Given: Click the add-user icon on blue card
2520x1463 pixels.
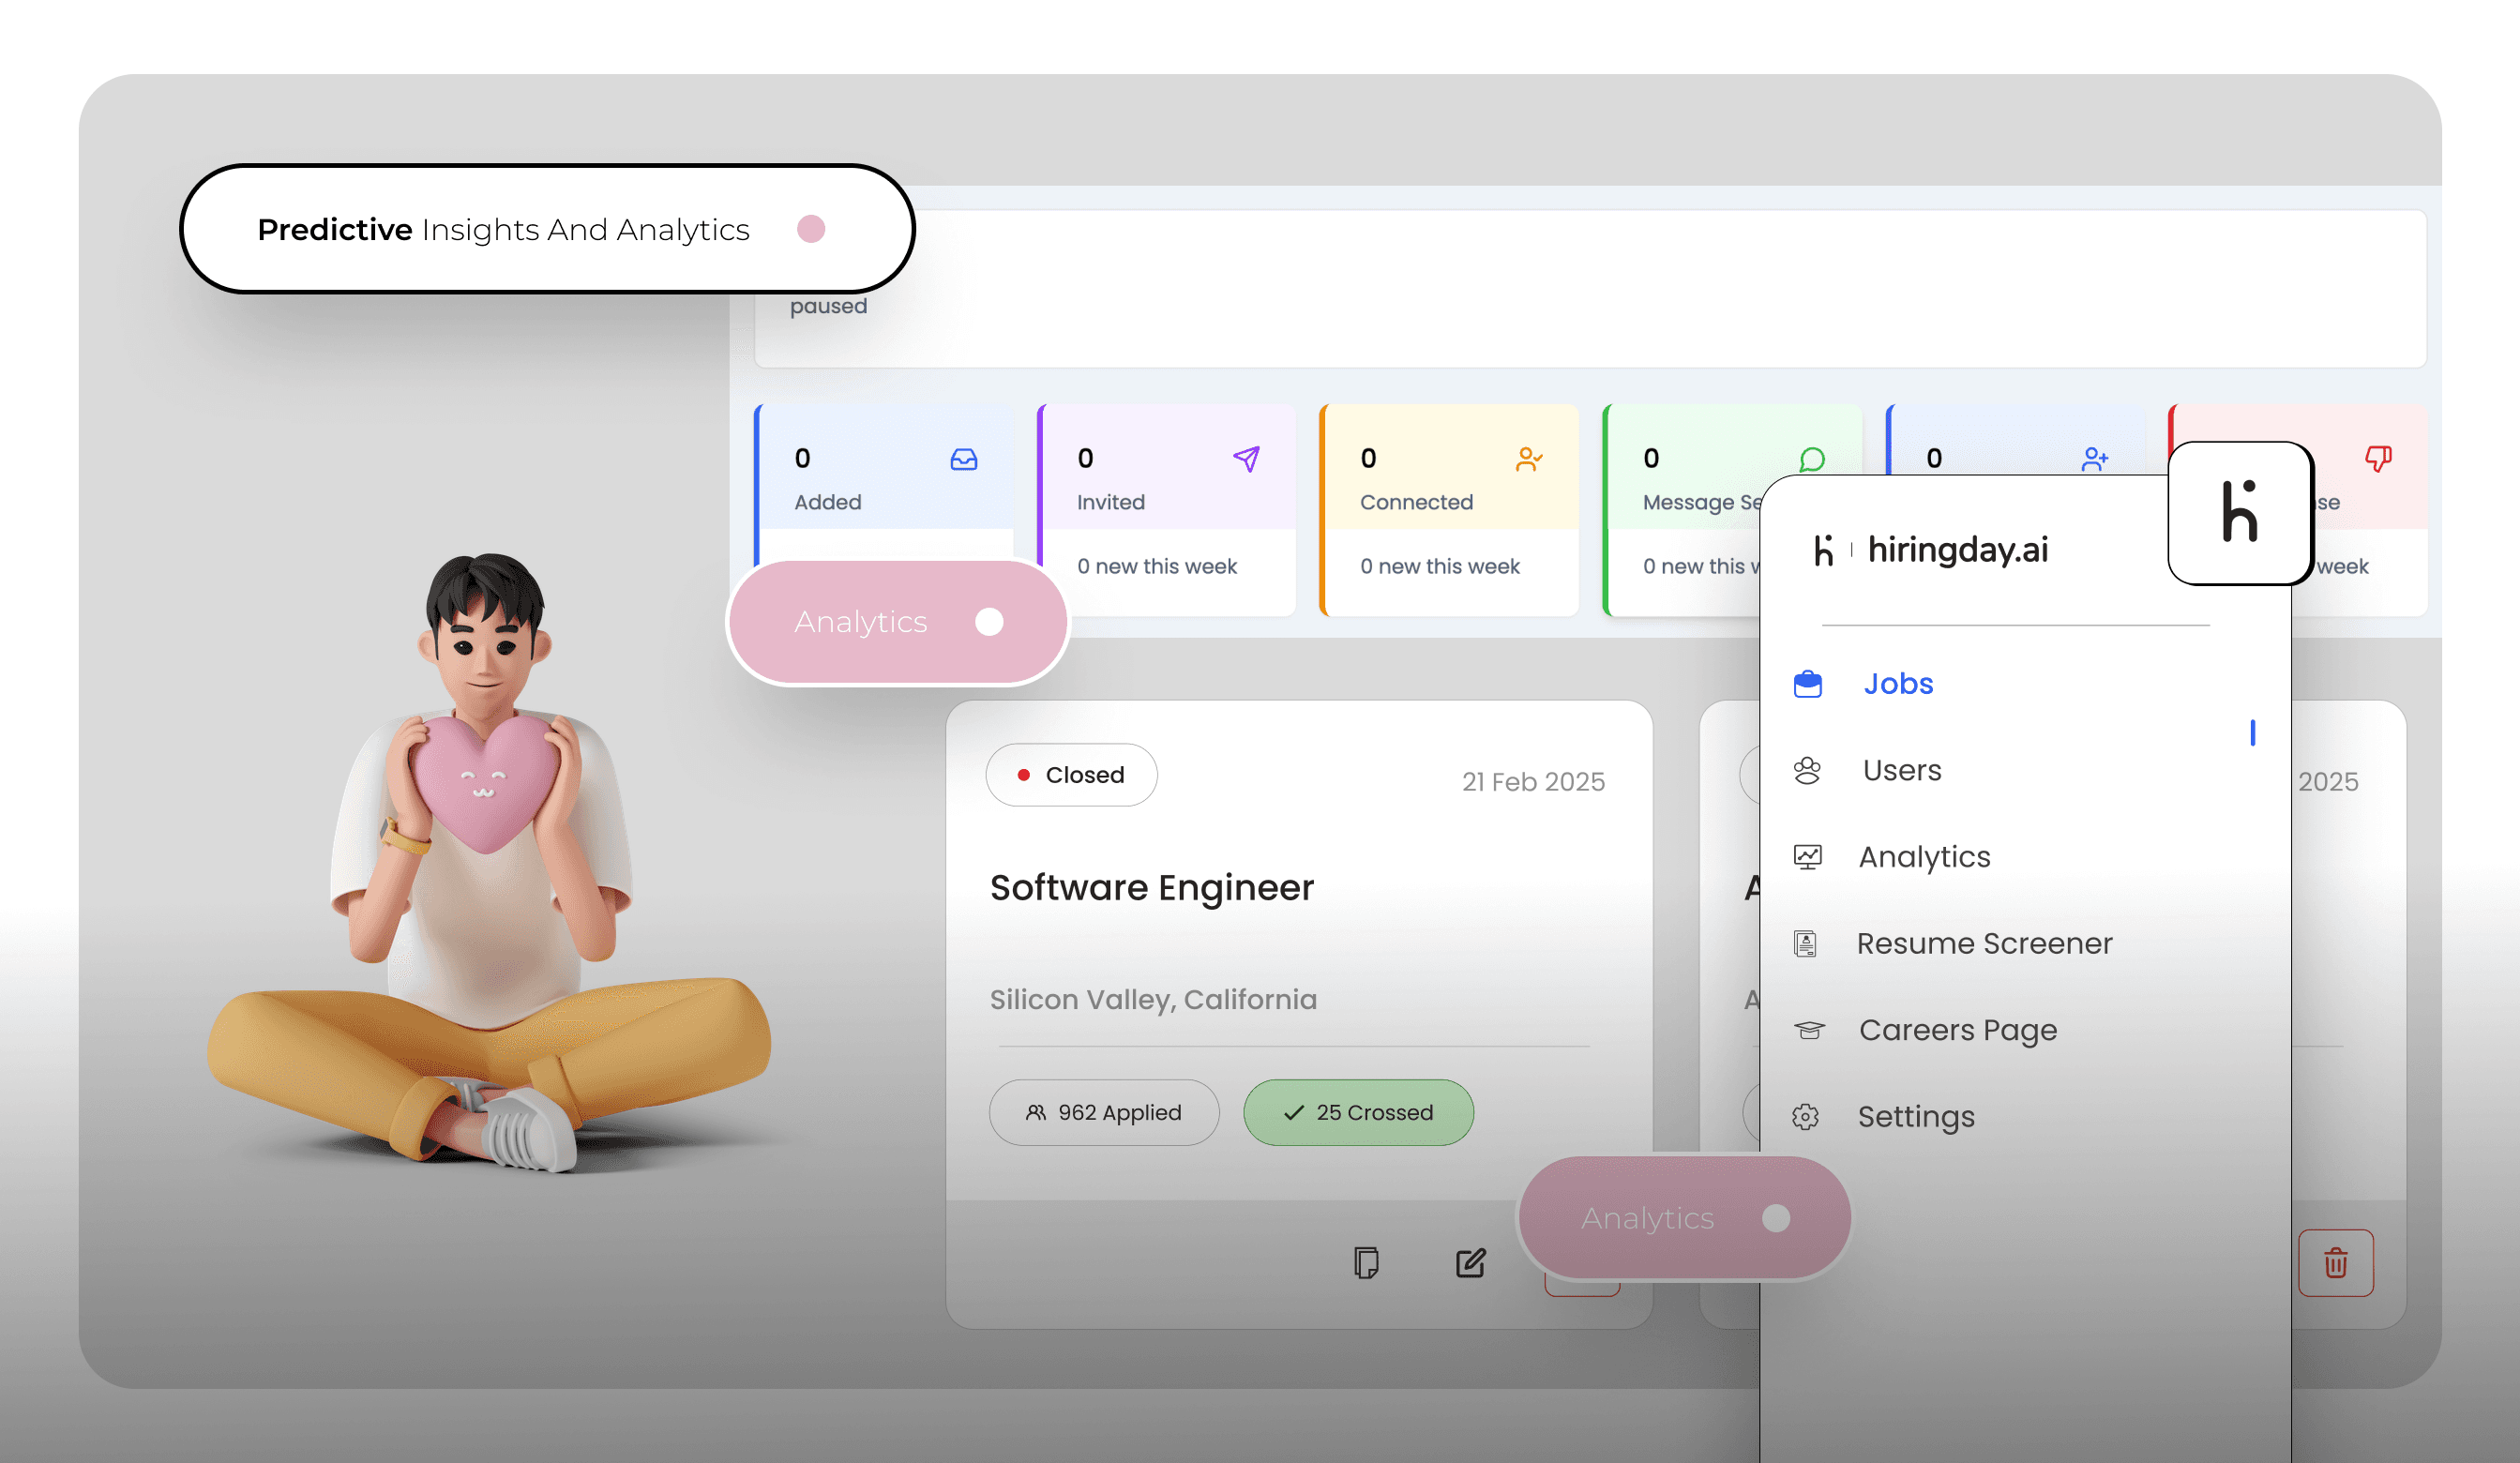Looking at the screenshot, I should pyautogui.click(x=2094, y=459).
